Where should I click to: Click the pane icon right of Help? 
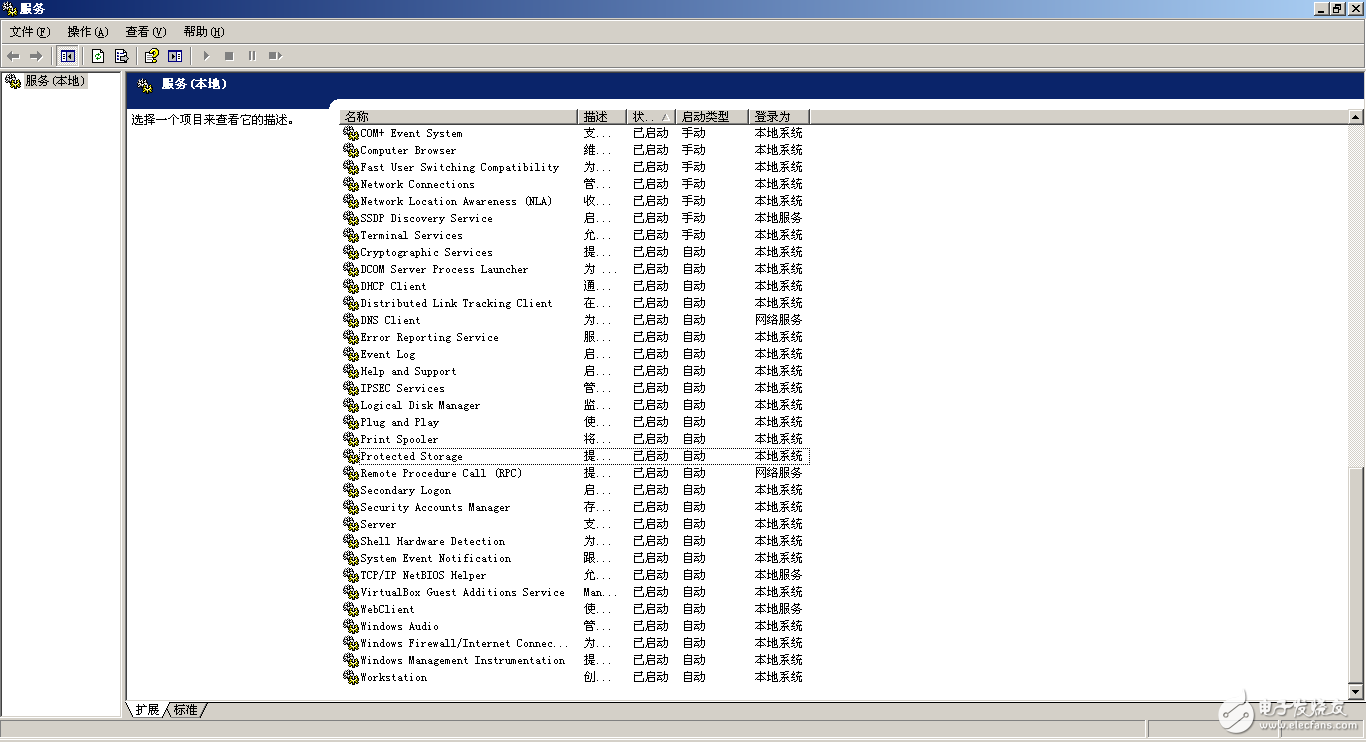coord(175,56)
